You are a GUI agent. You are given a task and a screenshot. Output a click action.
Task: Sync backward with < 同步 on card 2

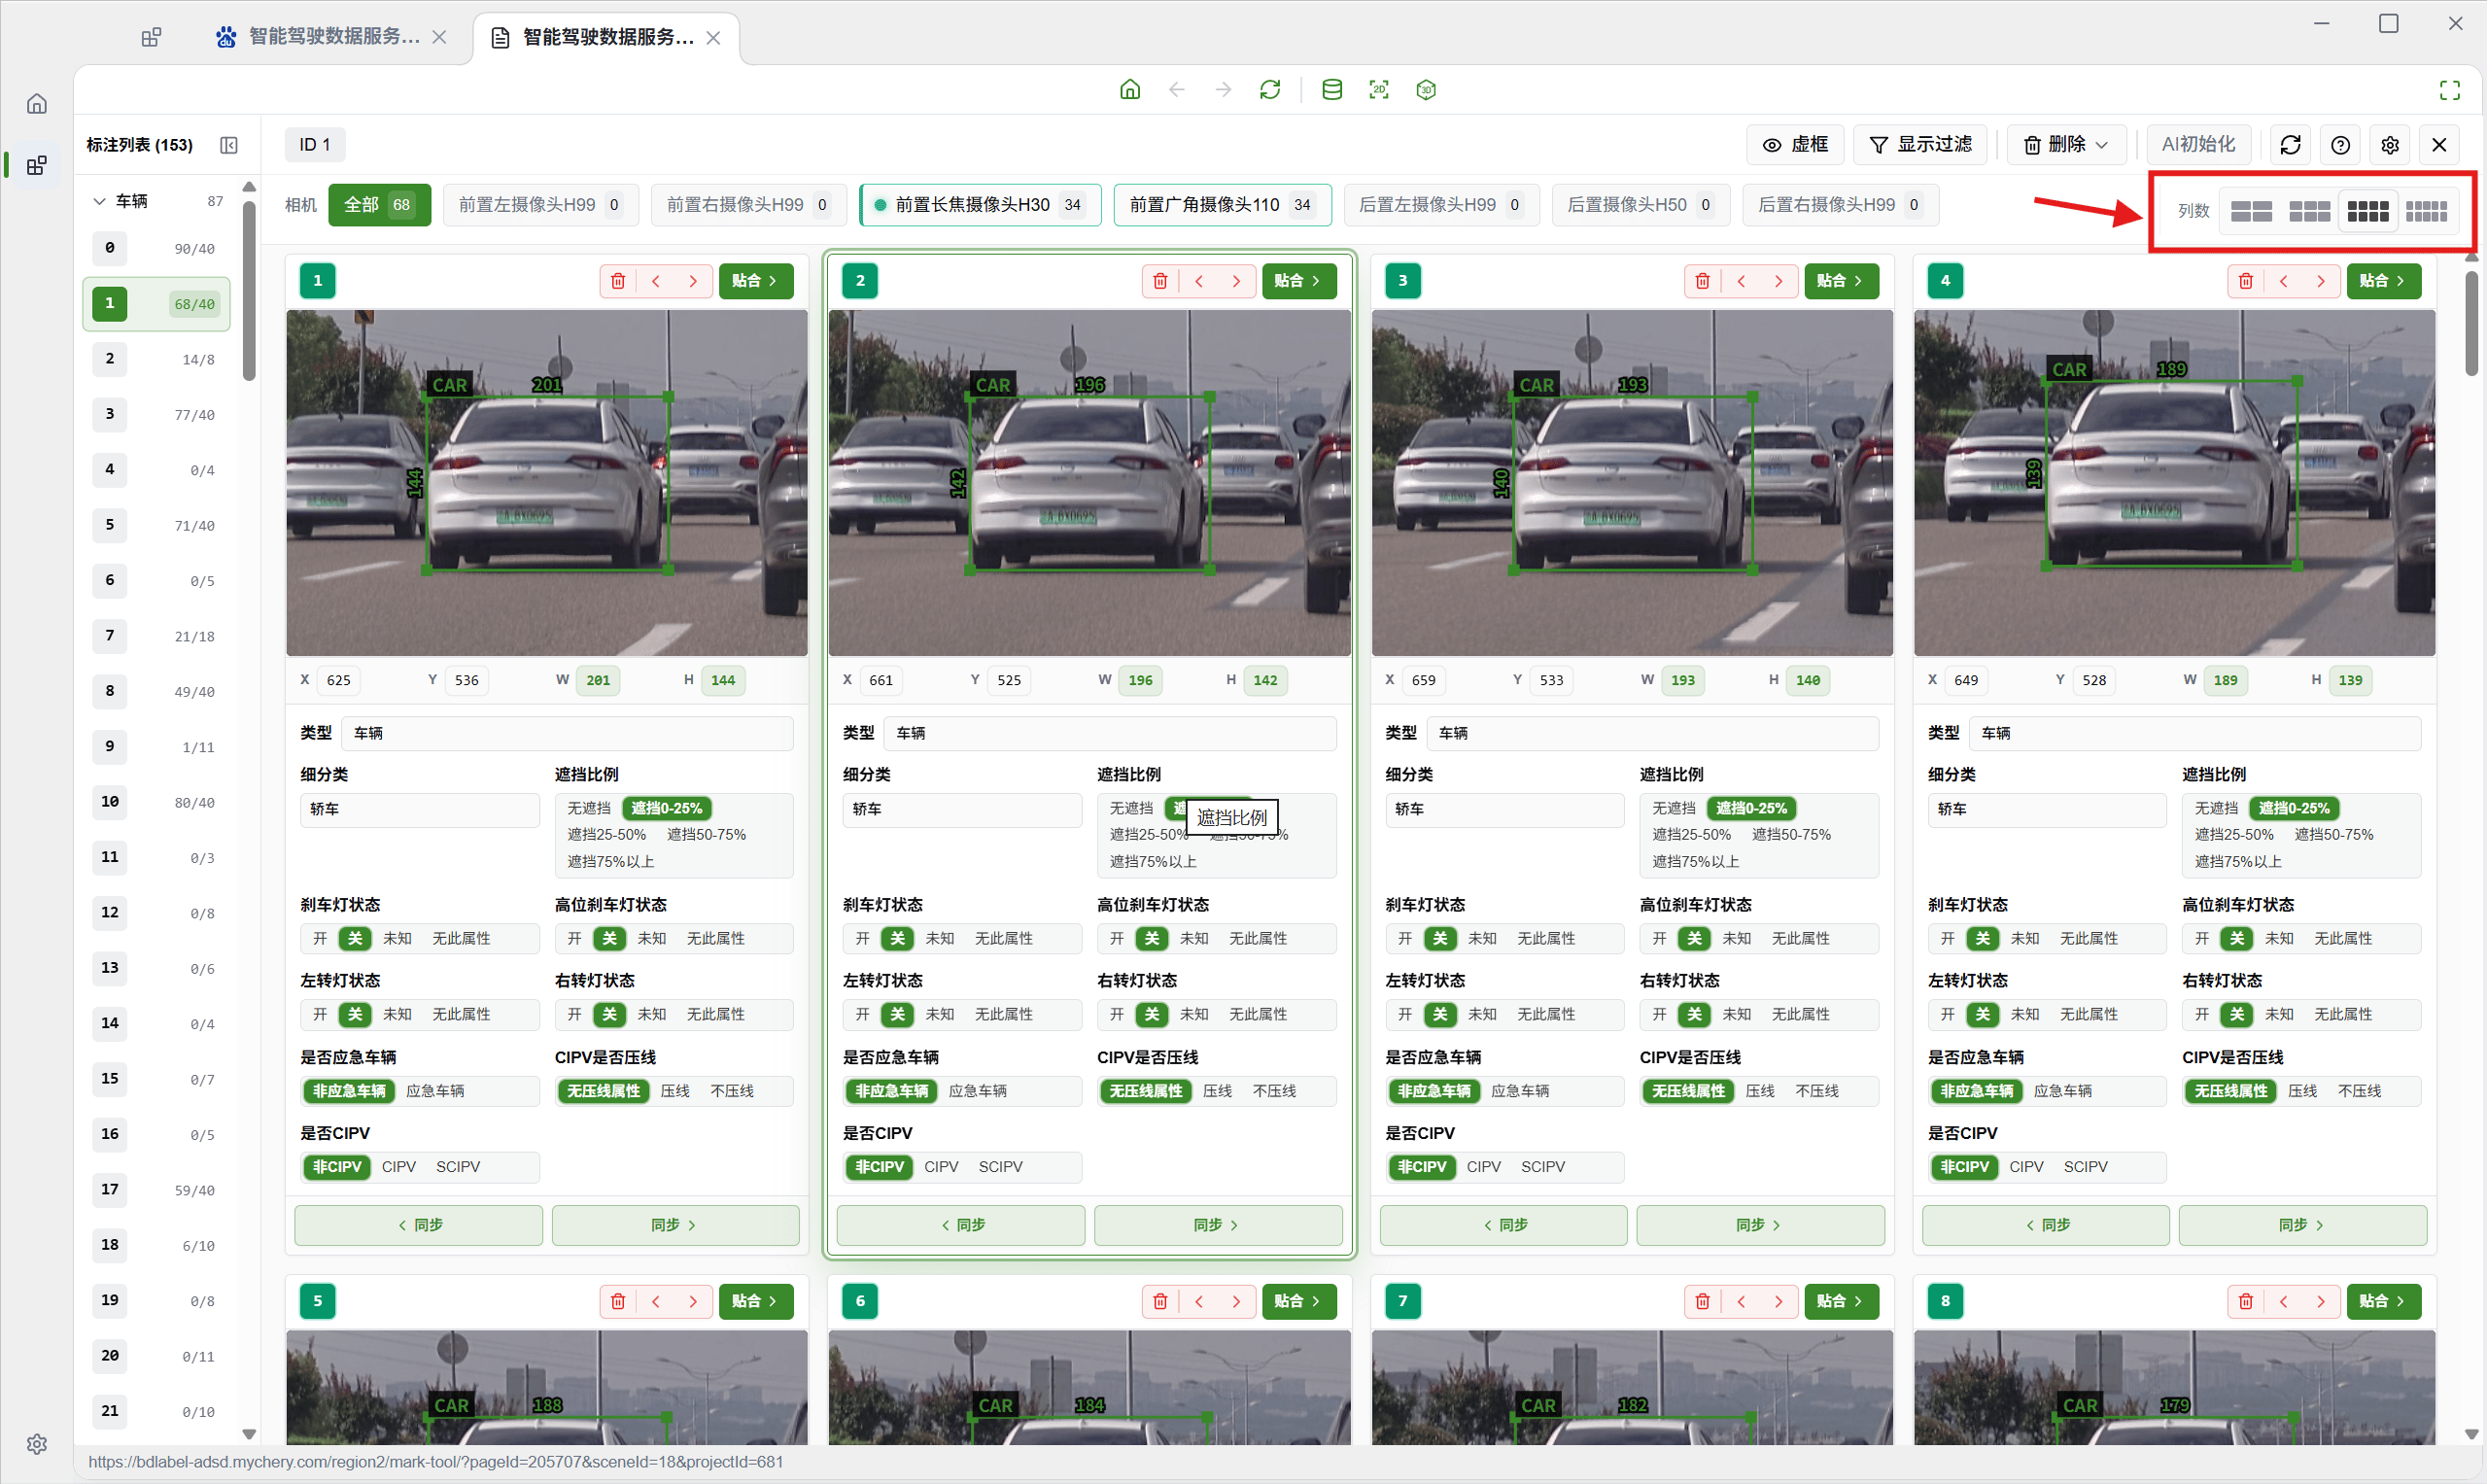click(960, 1225)
